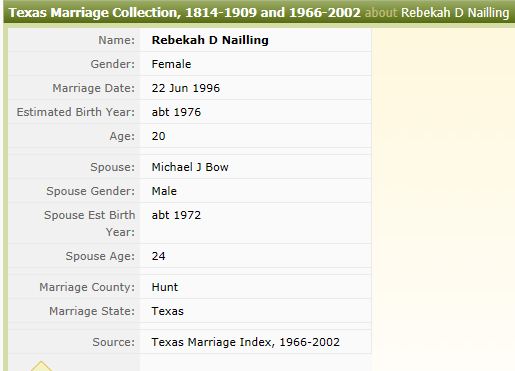The width and height of the screenshot is (515, 371).
Task: Click spouse birth year abt 1972
Action: [176, 215]
